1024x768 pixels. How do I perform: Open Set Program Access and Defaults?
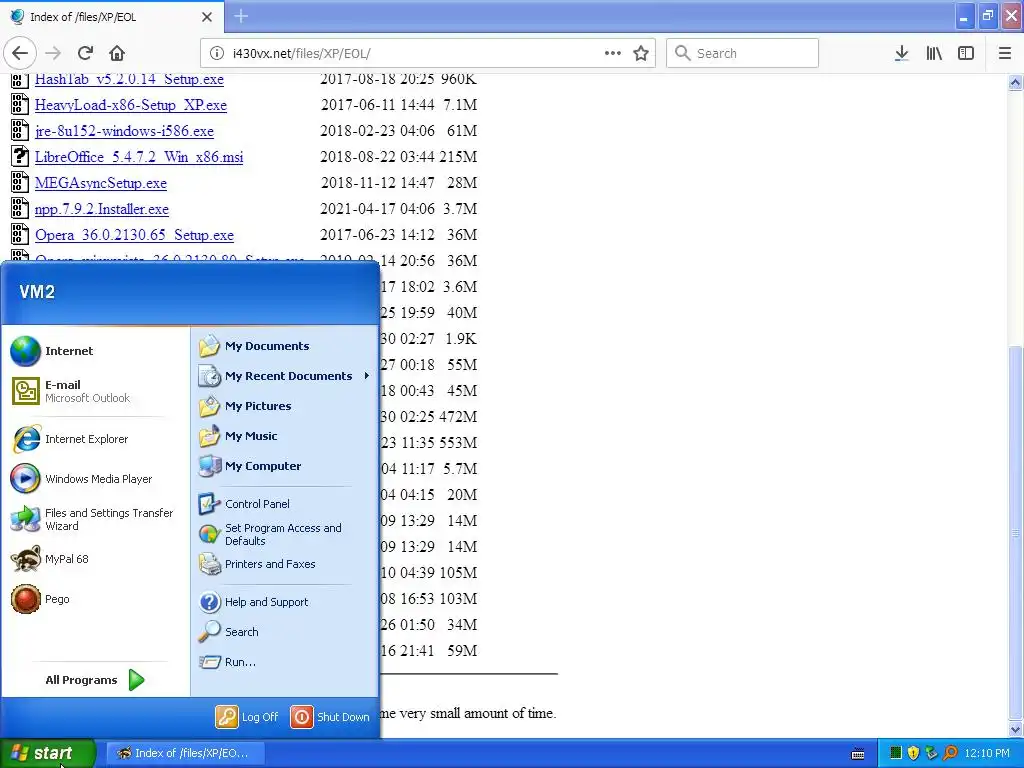(x=285, y=534)
